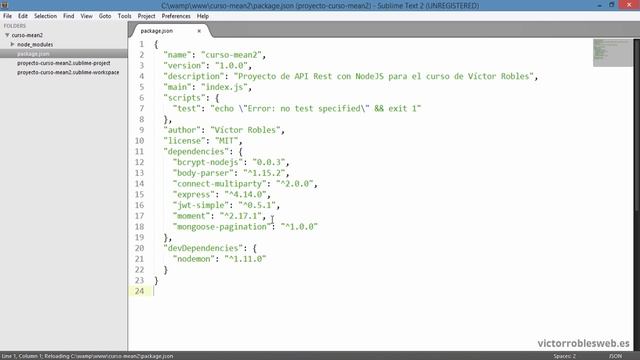
Task: Close the package.json tab
Action: 199,31
